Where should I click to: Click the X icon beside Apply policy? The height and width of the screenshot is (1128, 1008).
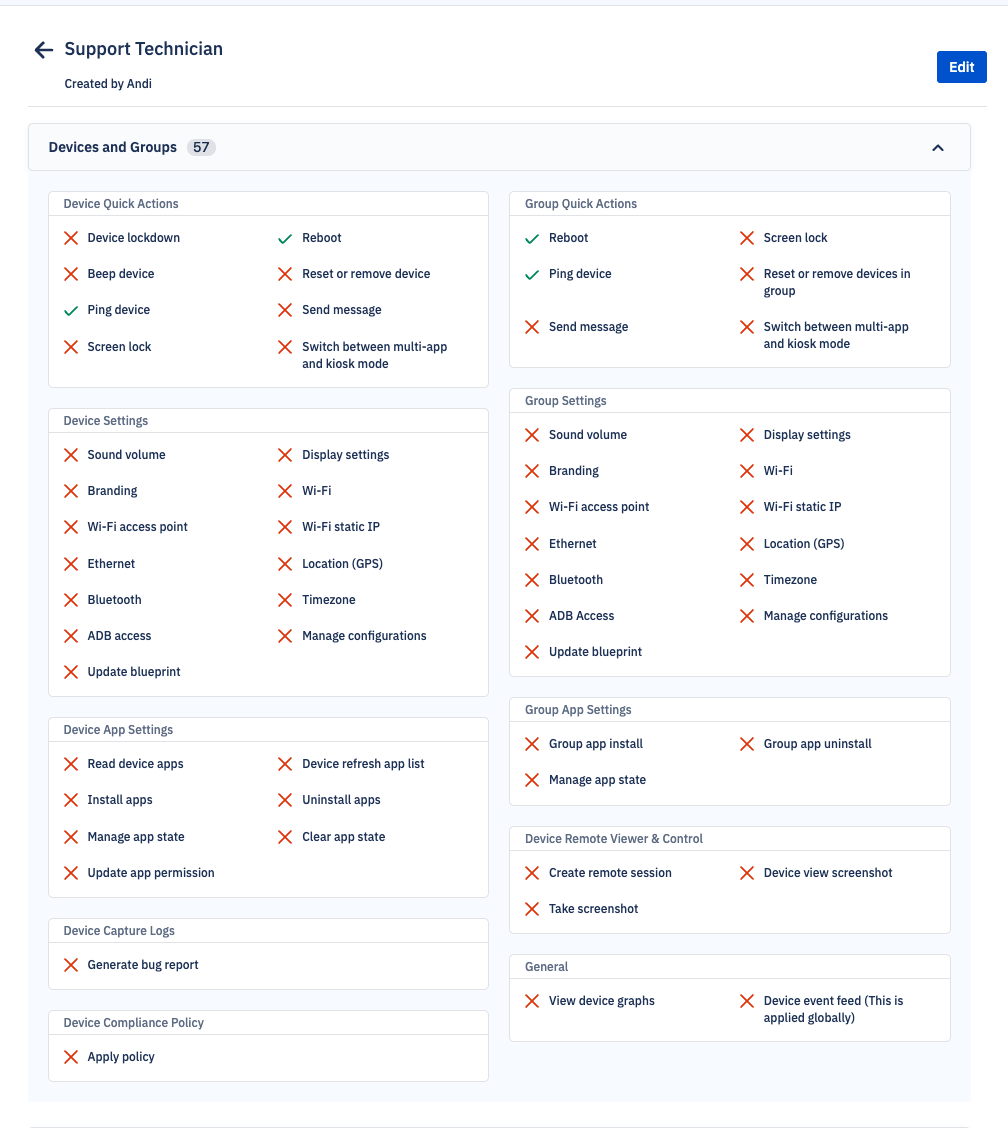point(71,1057)
